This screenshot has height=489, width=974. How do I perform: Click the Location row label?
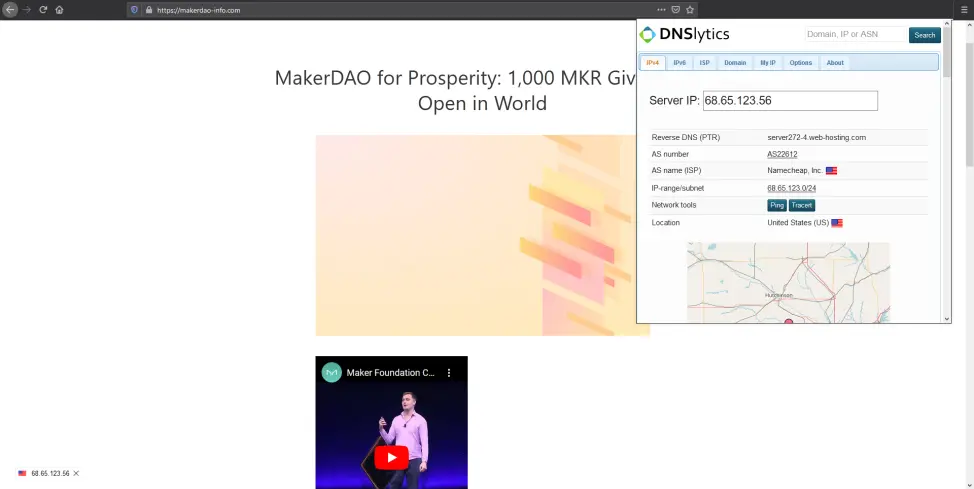click(666, 222)
